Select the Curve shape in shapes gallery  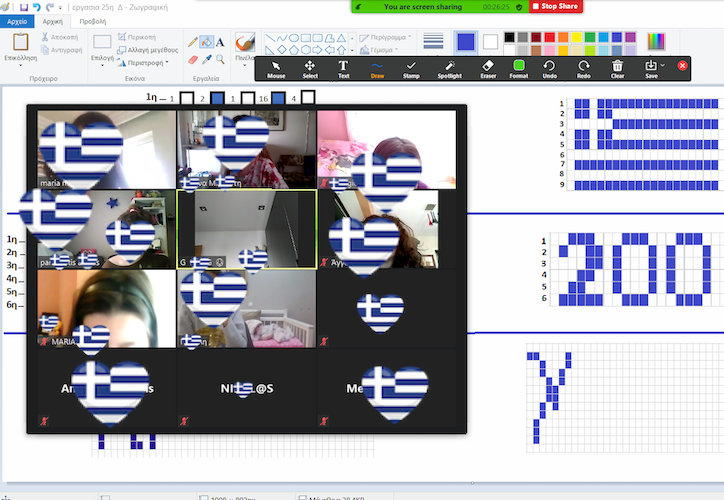coord(282,38)
